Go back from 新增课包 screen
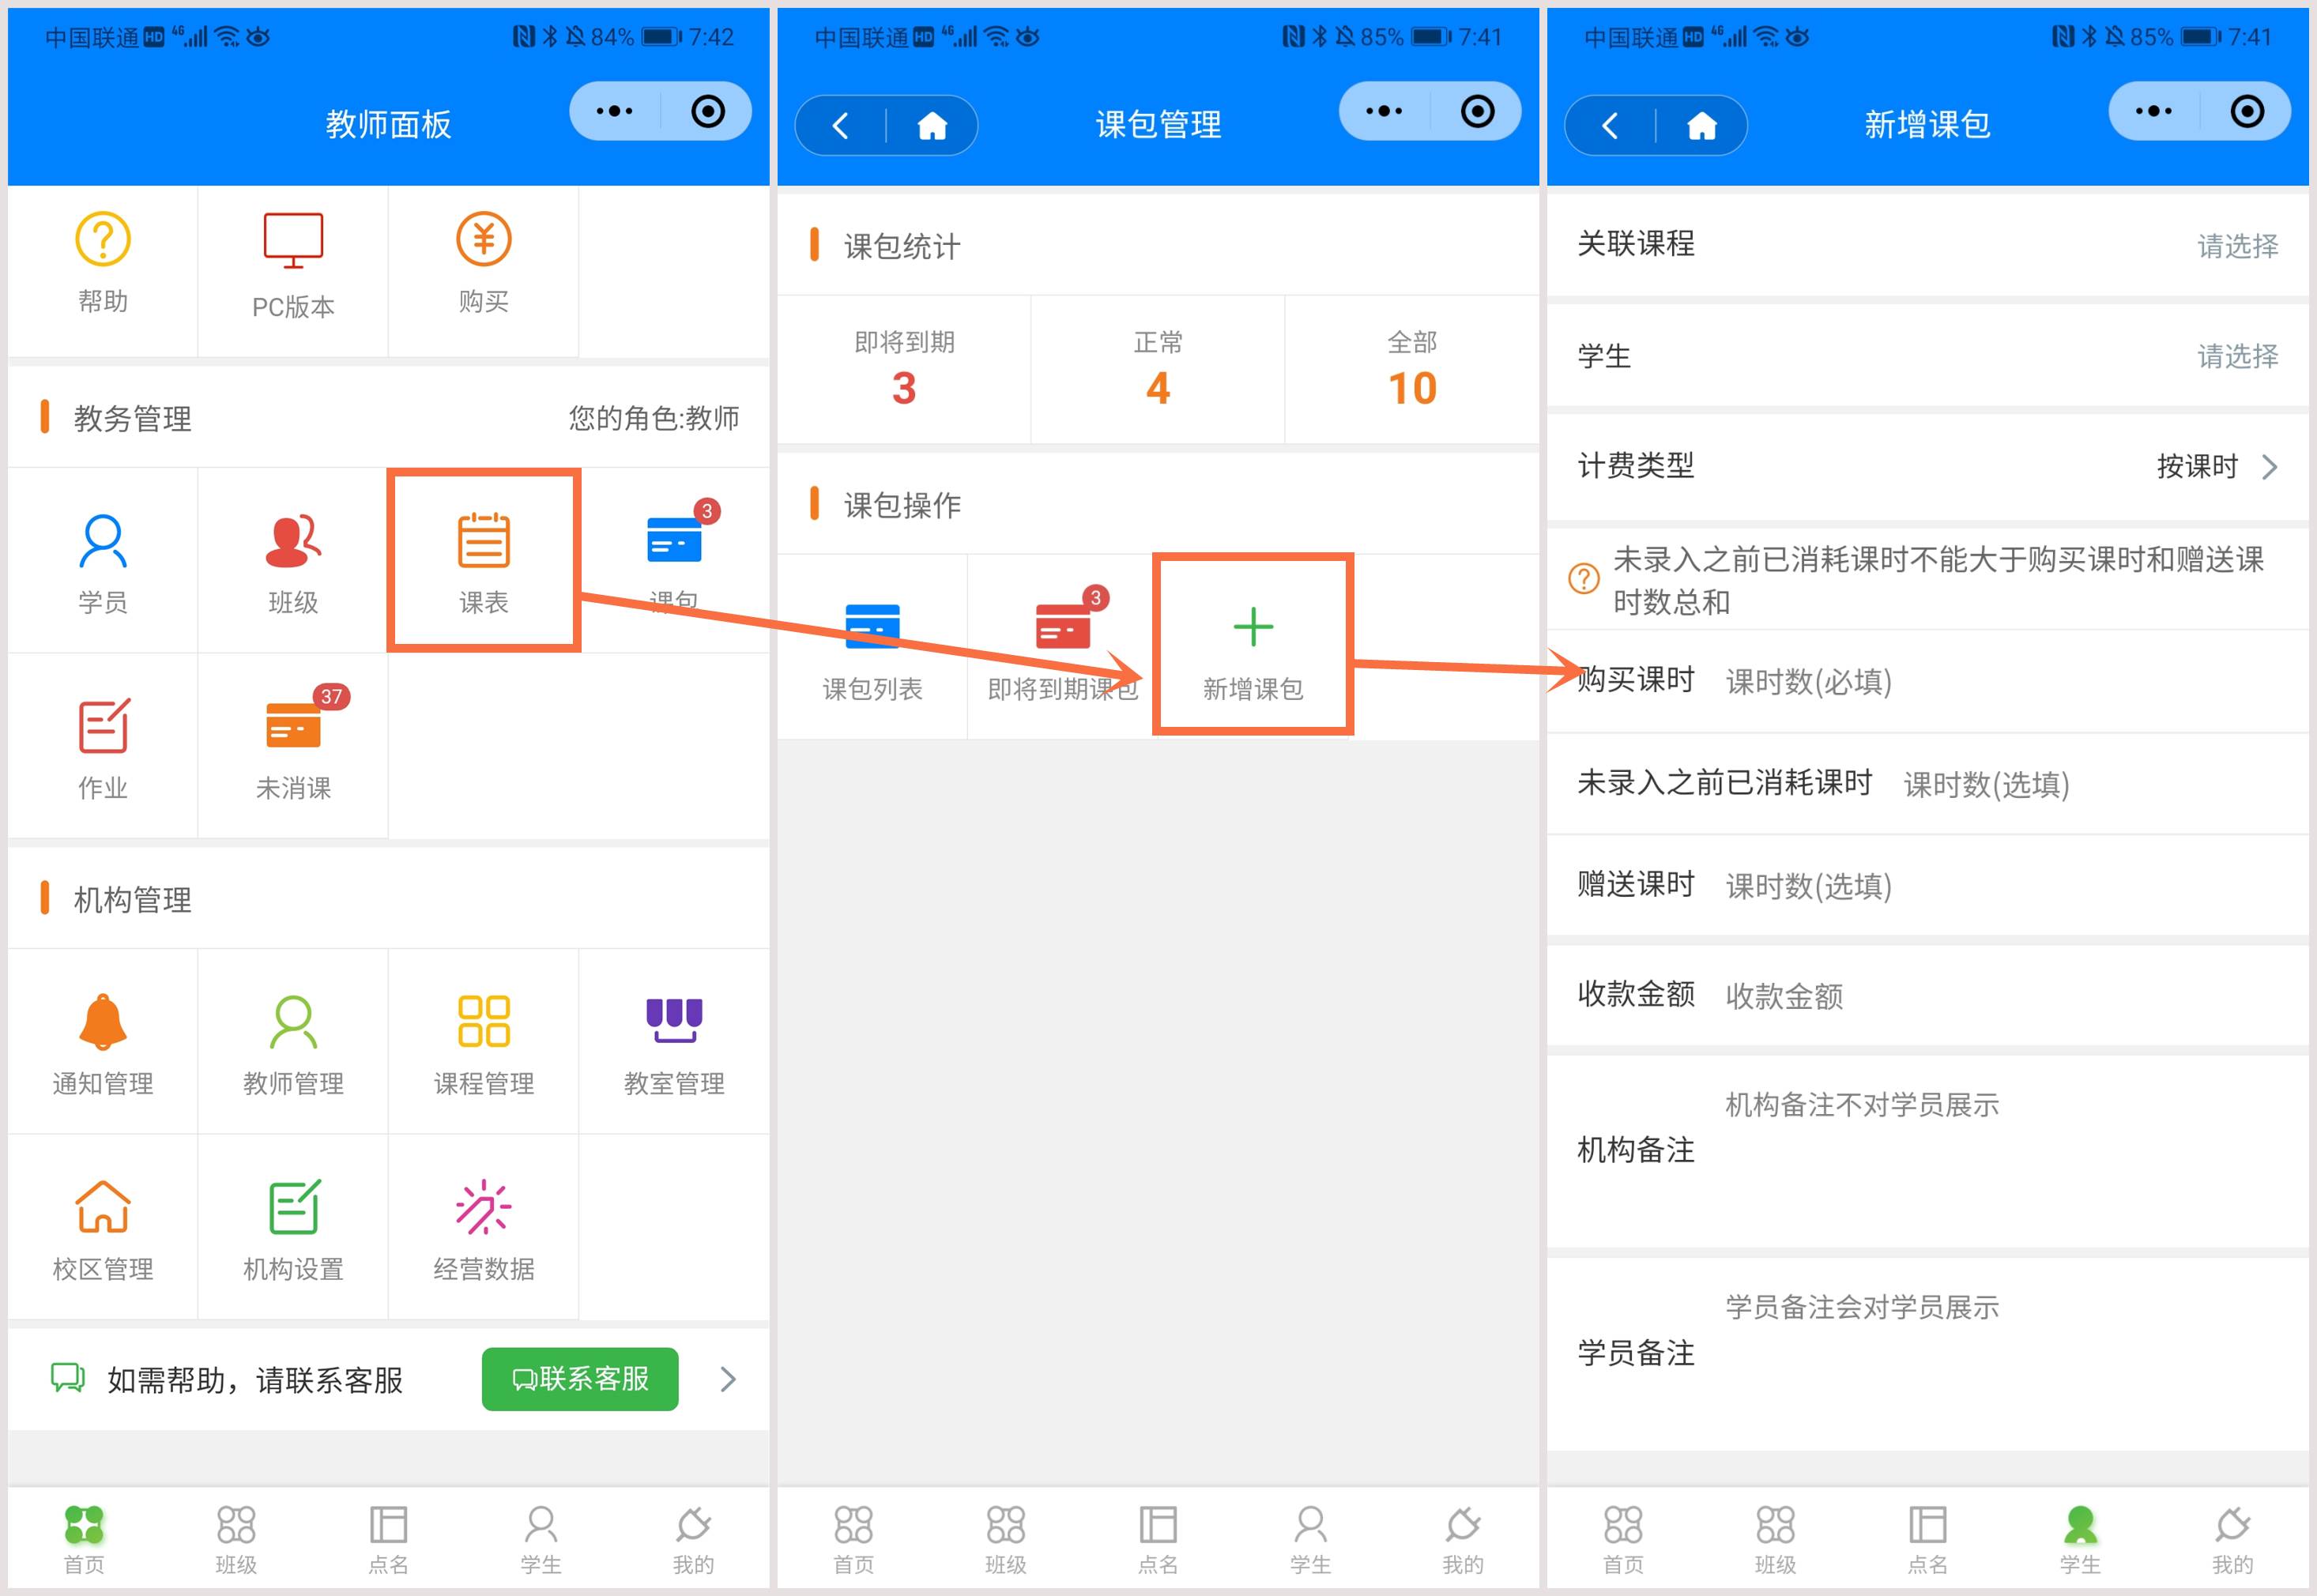 click(x=1610, y=126)
